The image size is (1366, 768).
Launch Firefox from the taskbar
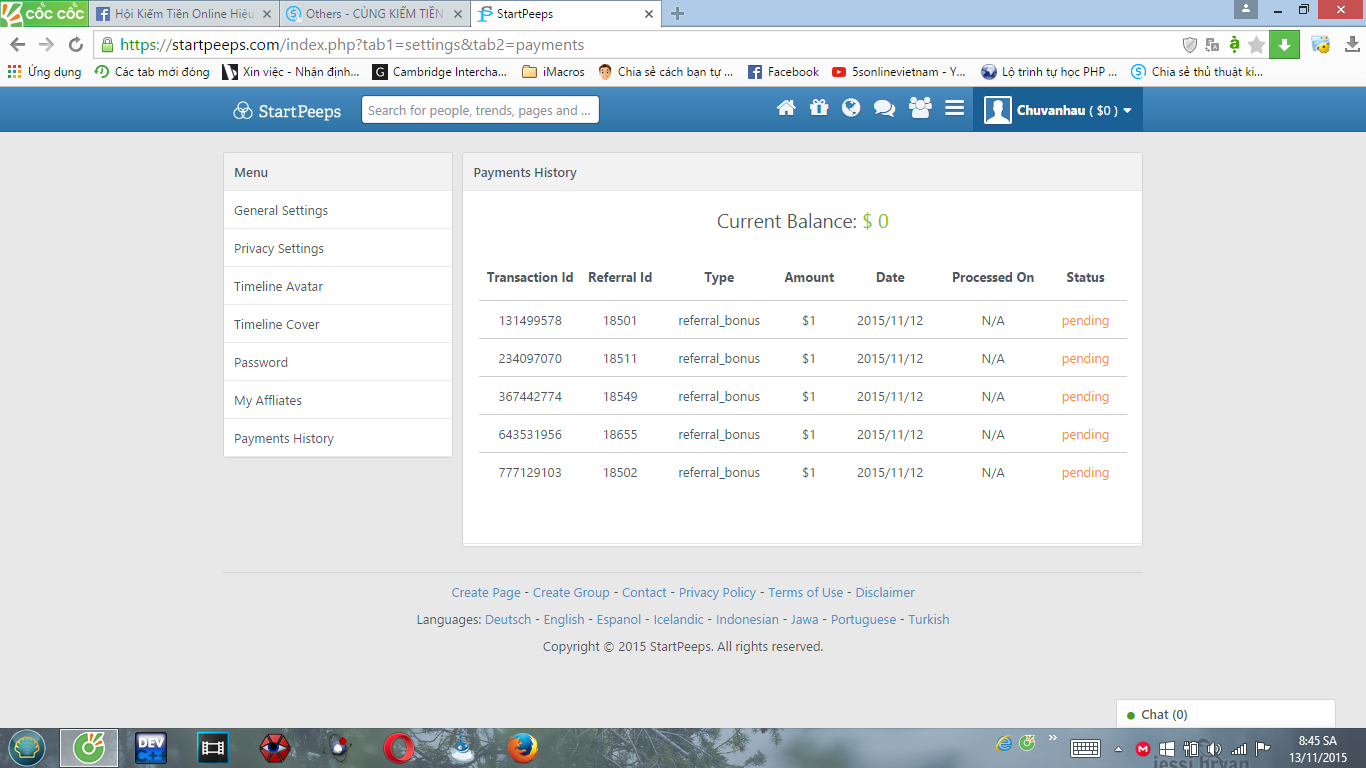[523, 748]
